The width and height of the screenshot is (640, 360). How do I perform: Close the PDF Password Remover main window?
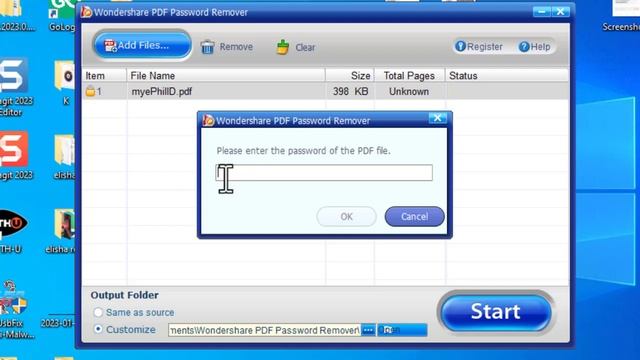[x=560, y=12]
